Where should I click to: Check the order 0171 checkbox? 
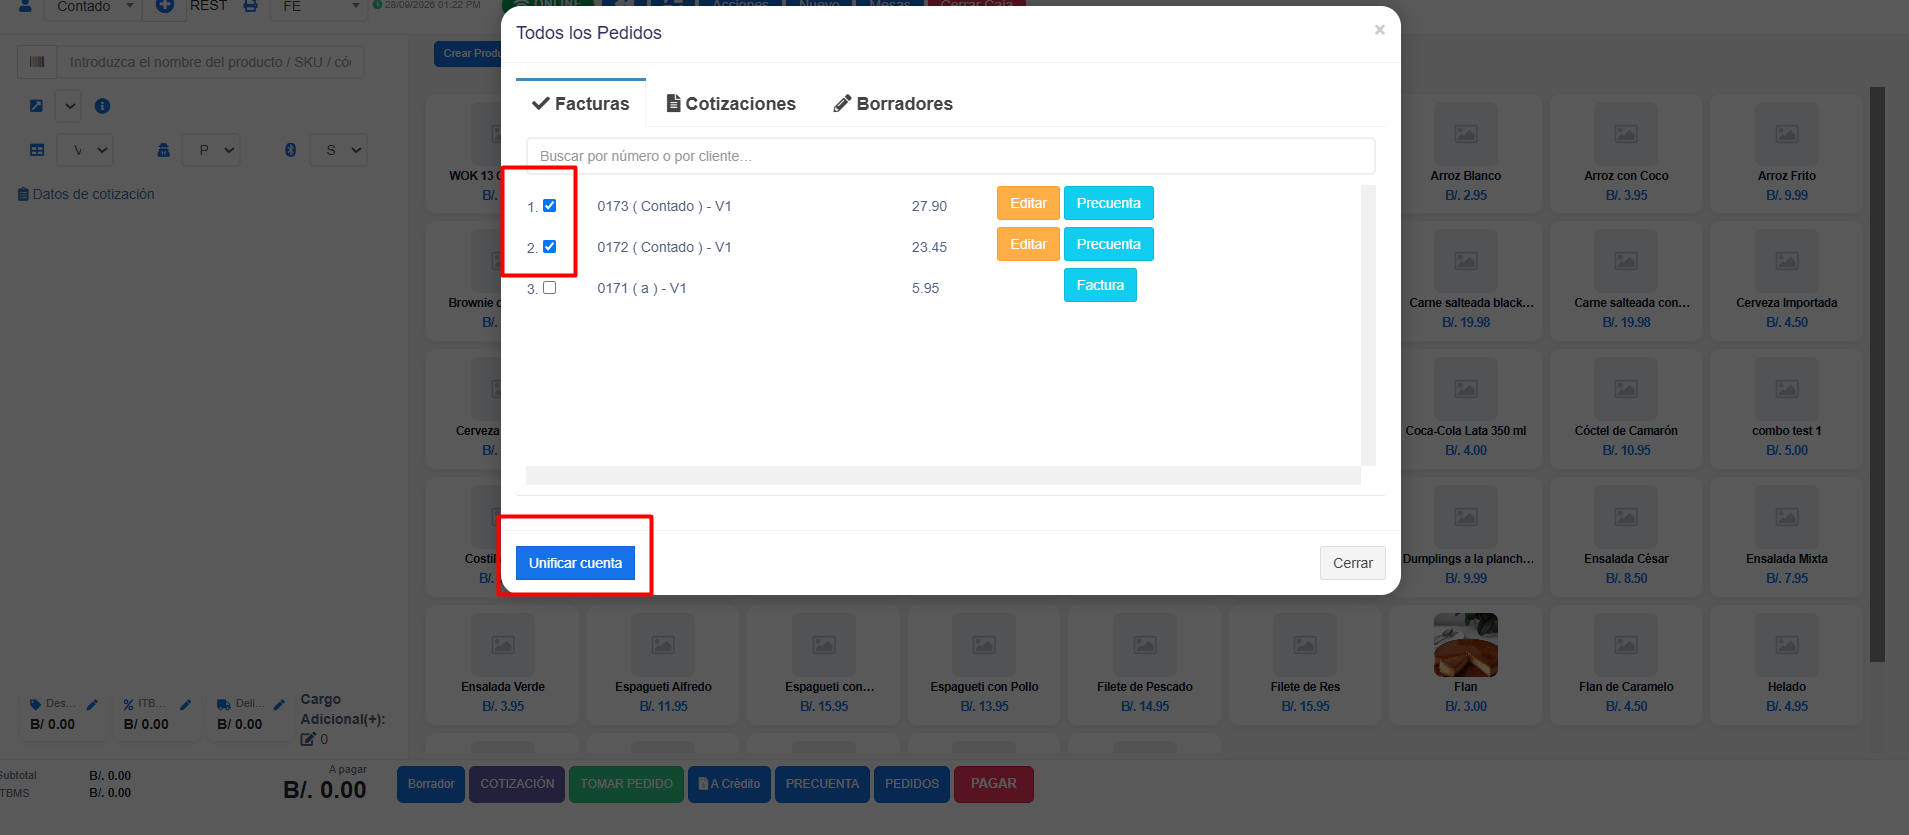(x=549, y=288)
